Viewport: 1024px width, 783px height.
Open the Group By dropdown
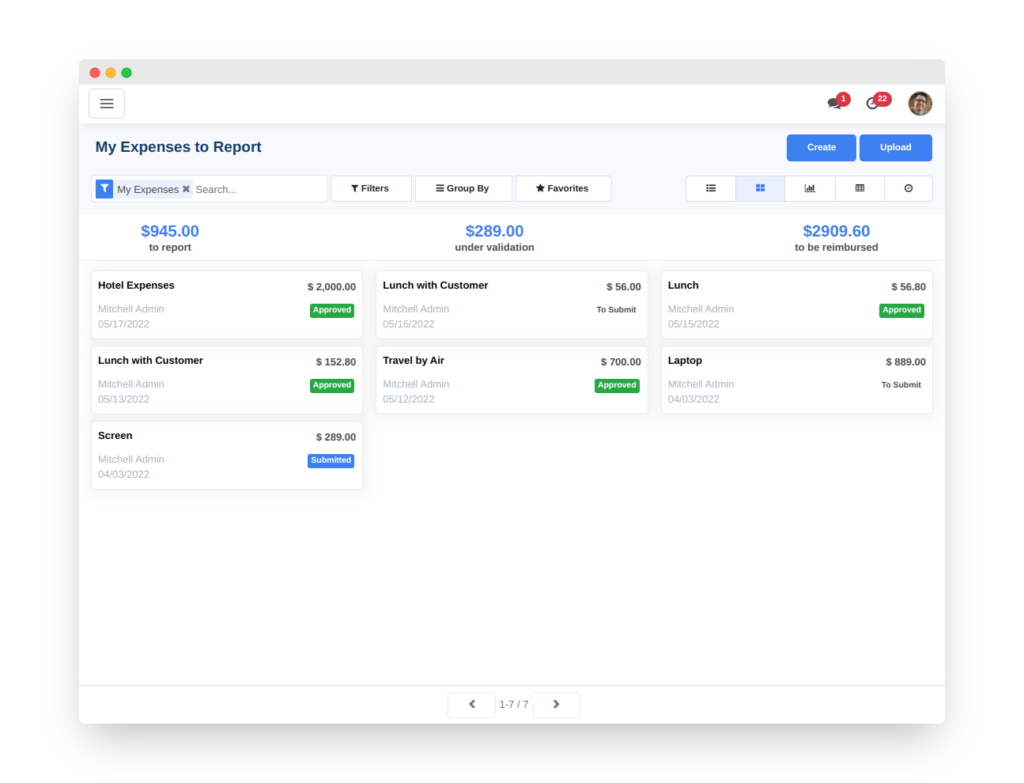click(463, 188)
